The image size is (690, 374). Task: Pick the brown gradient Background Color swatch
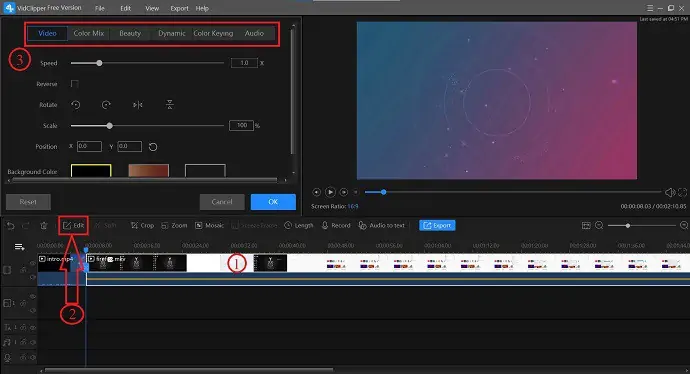(x=148, y=171)
